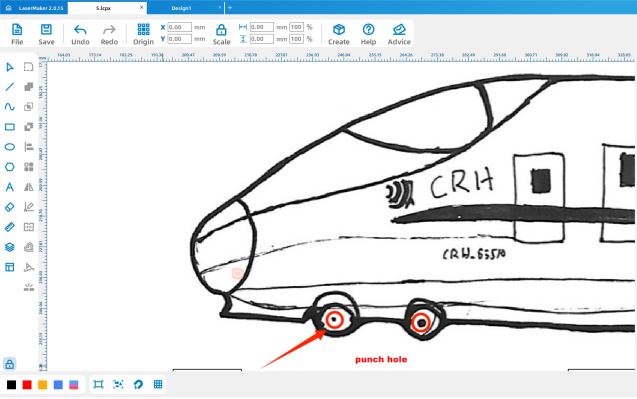Open the Help menu
637x399 pixels.
pos(368,34)
